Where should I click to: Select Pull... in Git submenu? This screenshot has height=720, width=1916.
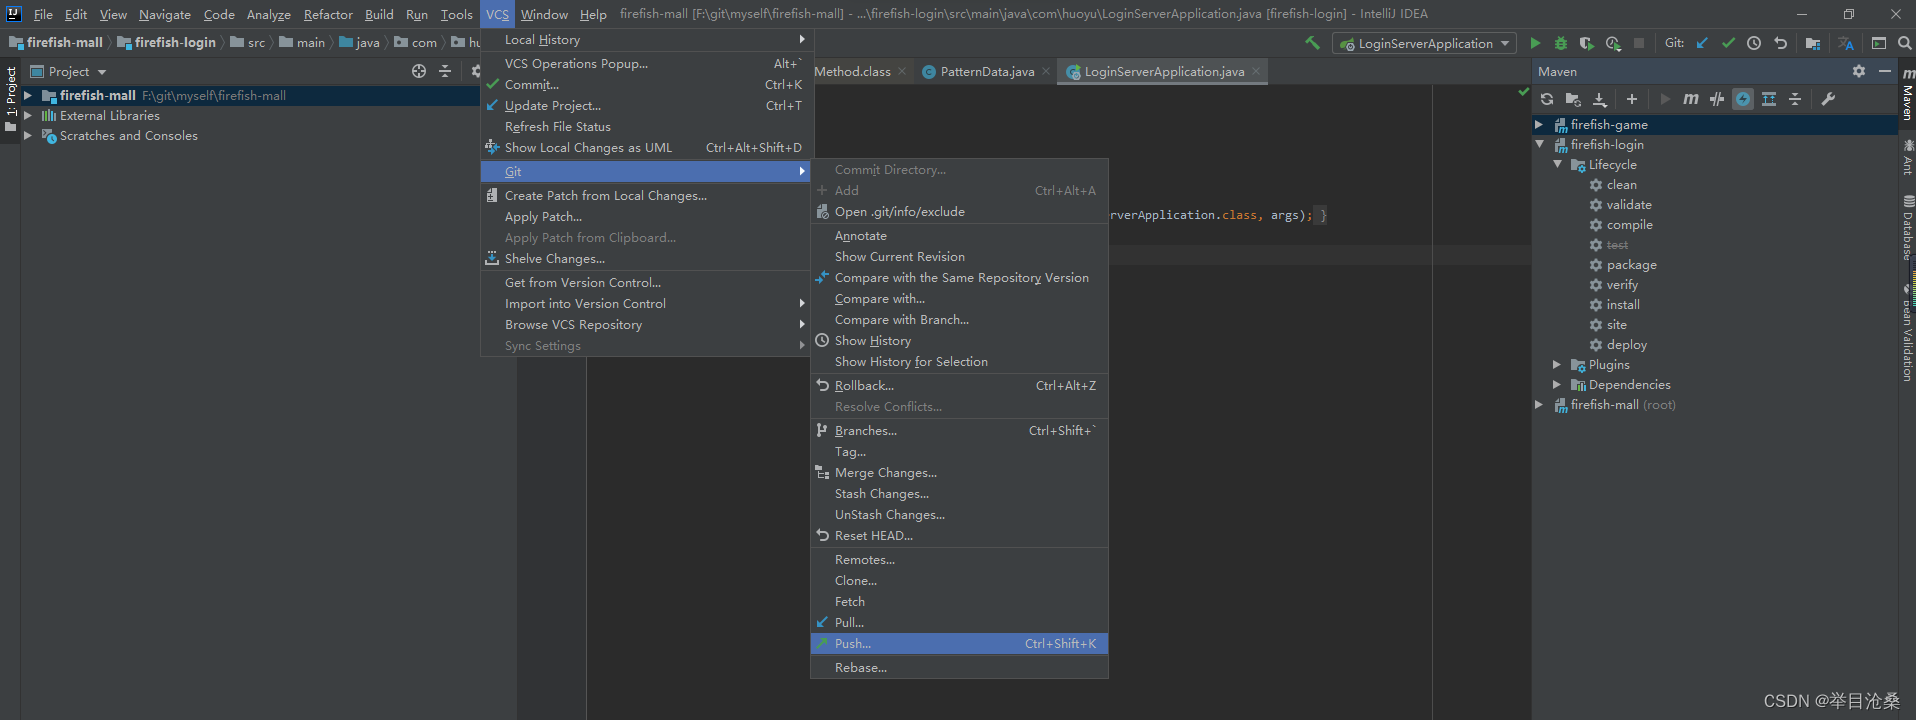(959, 623)
